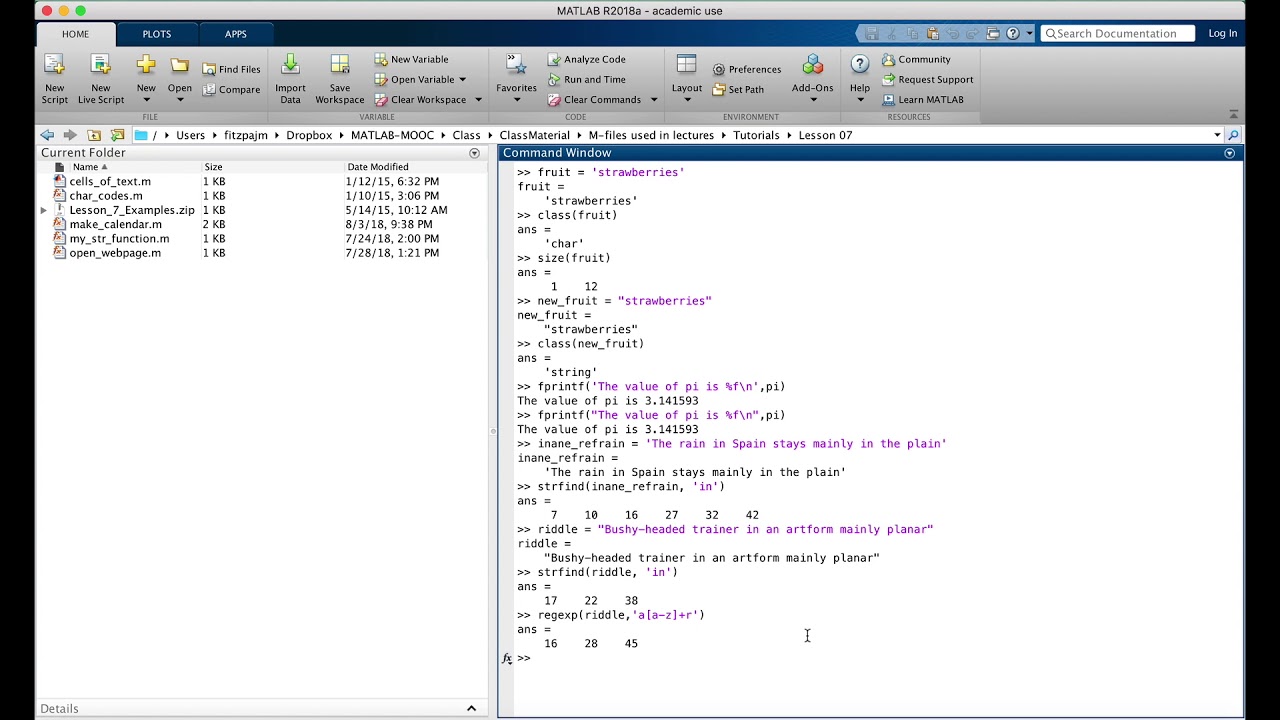The height and width of the screenshot is (720, 1280).
Task: Switch to the PLOTS tab
Action: (x=156, y=34)
